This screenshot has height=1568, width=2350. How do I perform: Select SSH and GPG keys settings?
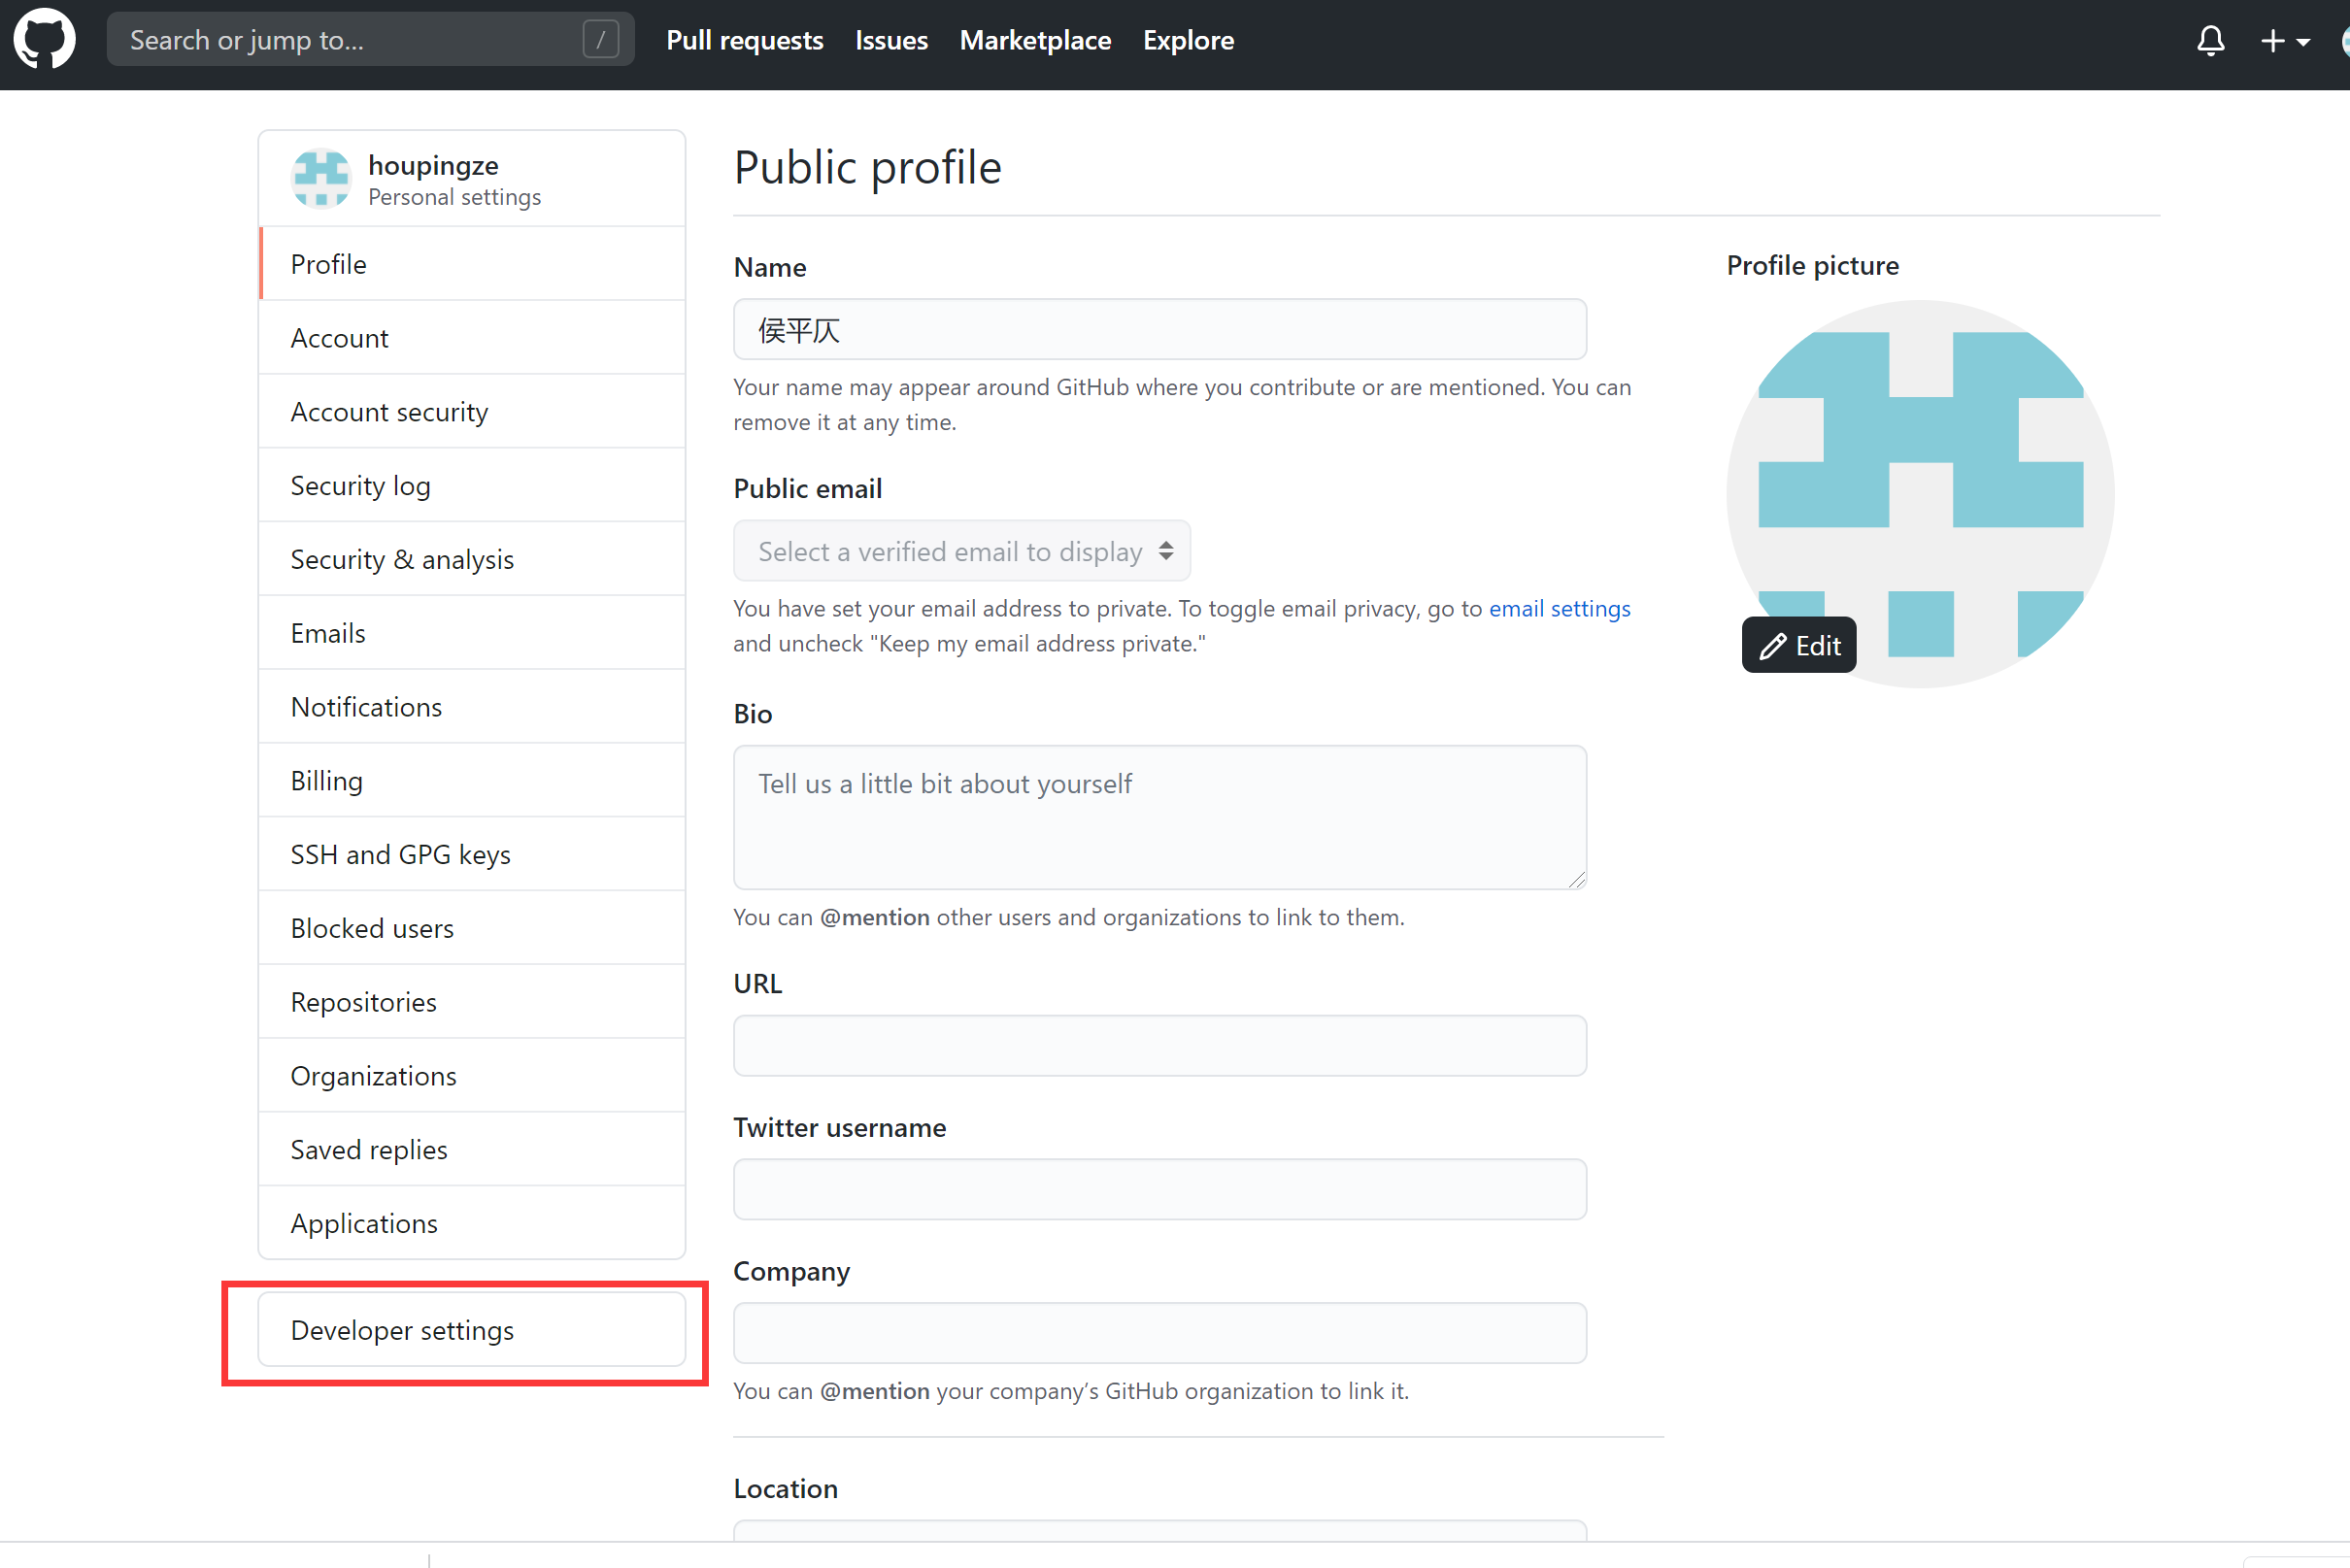[x=400, y=854]
